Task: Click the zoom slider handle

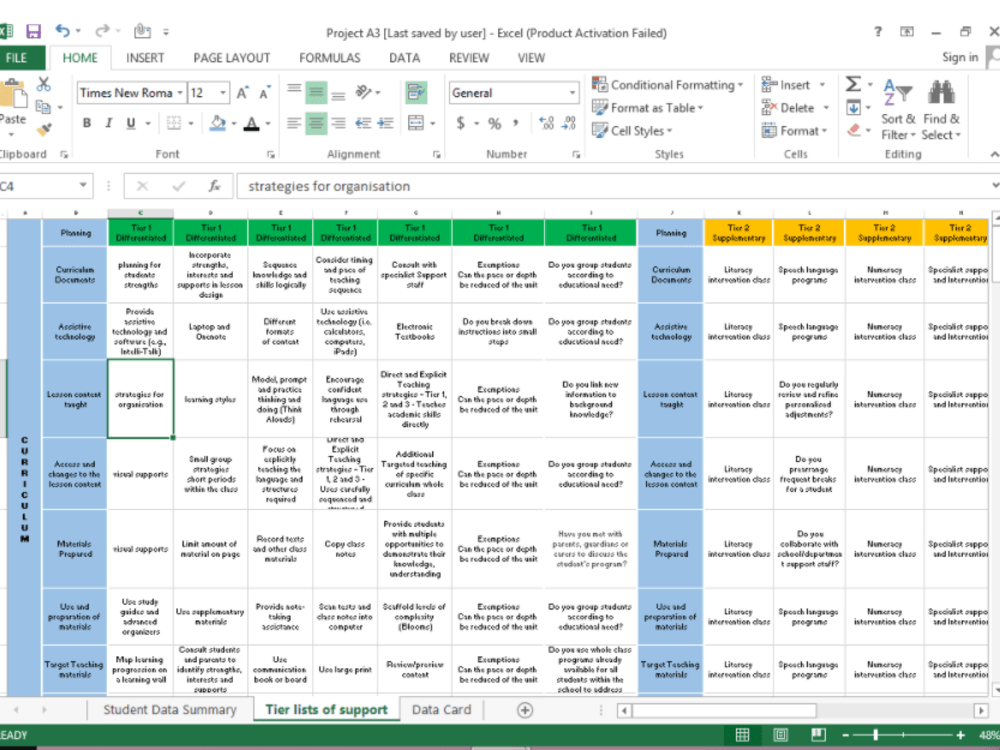Action: tap(876, 735)
